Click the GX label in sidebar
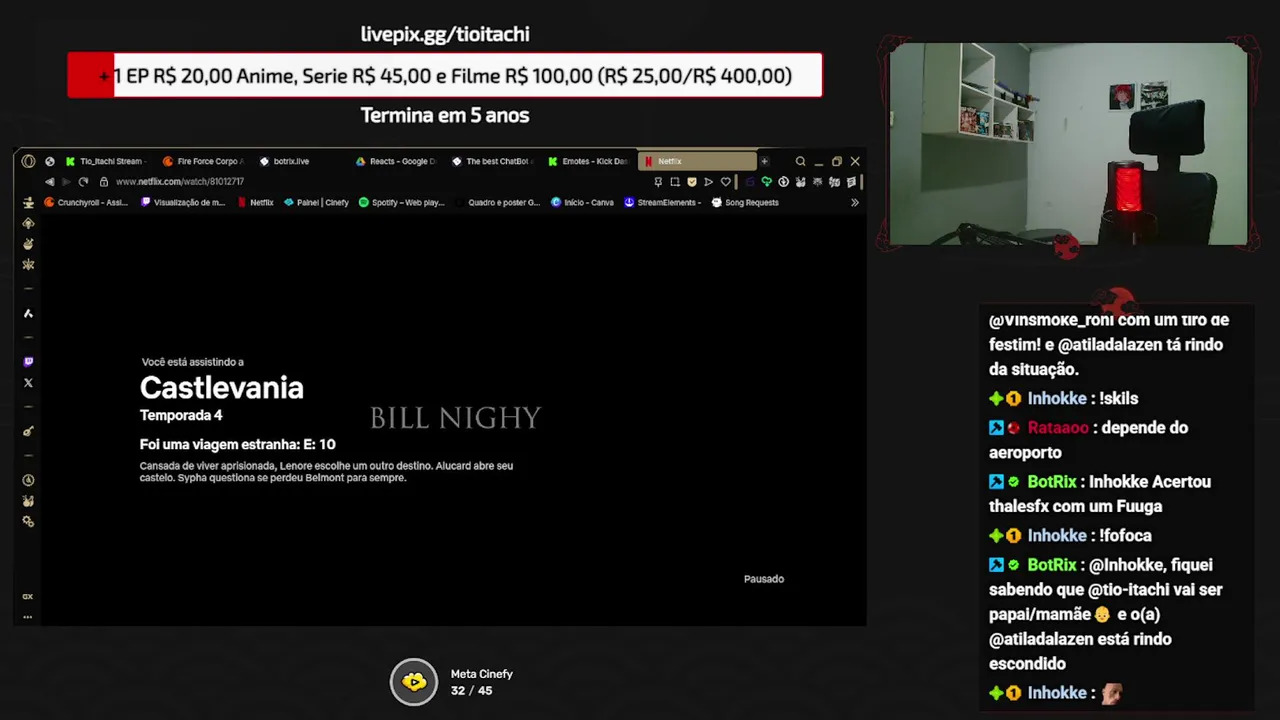1280x720 pixels. tap(28, 597)
